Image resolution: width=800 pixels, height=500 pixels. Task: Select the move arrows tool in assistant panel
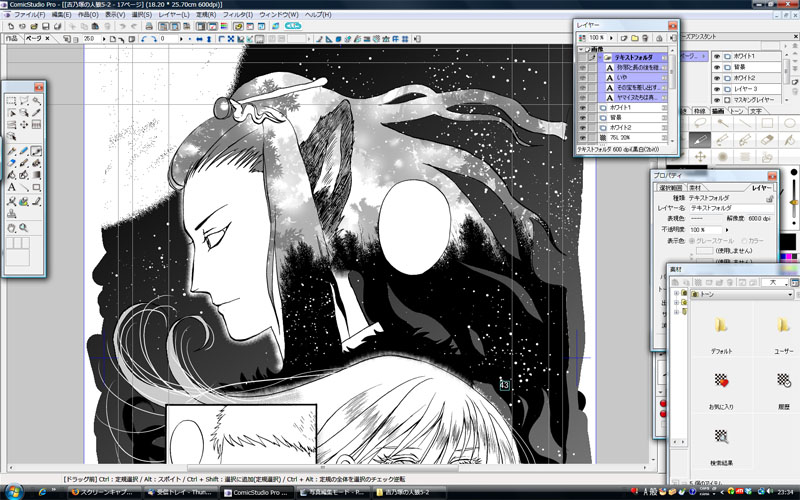(701, 157)
